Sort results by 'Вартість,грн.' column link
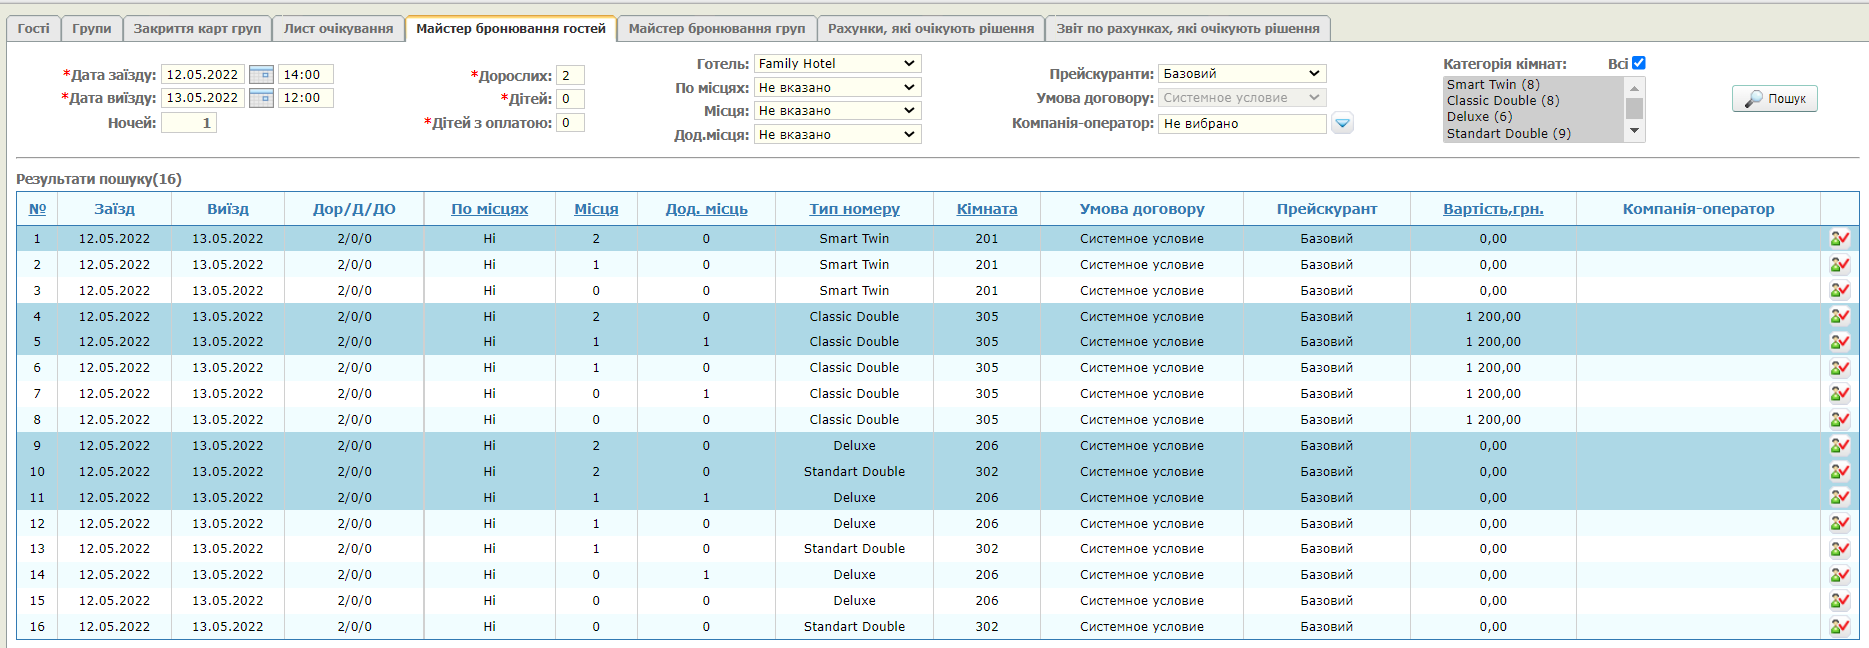This screenshot has width=1869, height=648. click(1492, 209)
